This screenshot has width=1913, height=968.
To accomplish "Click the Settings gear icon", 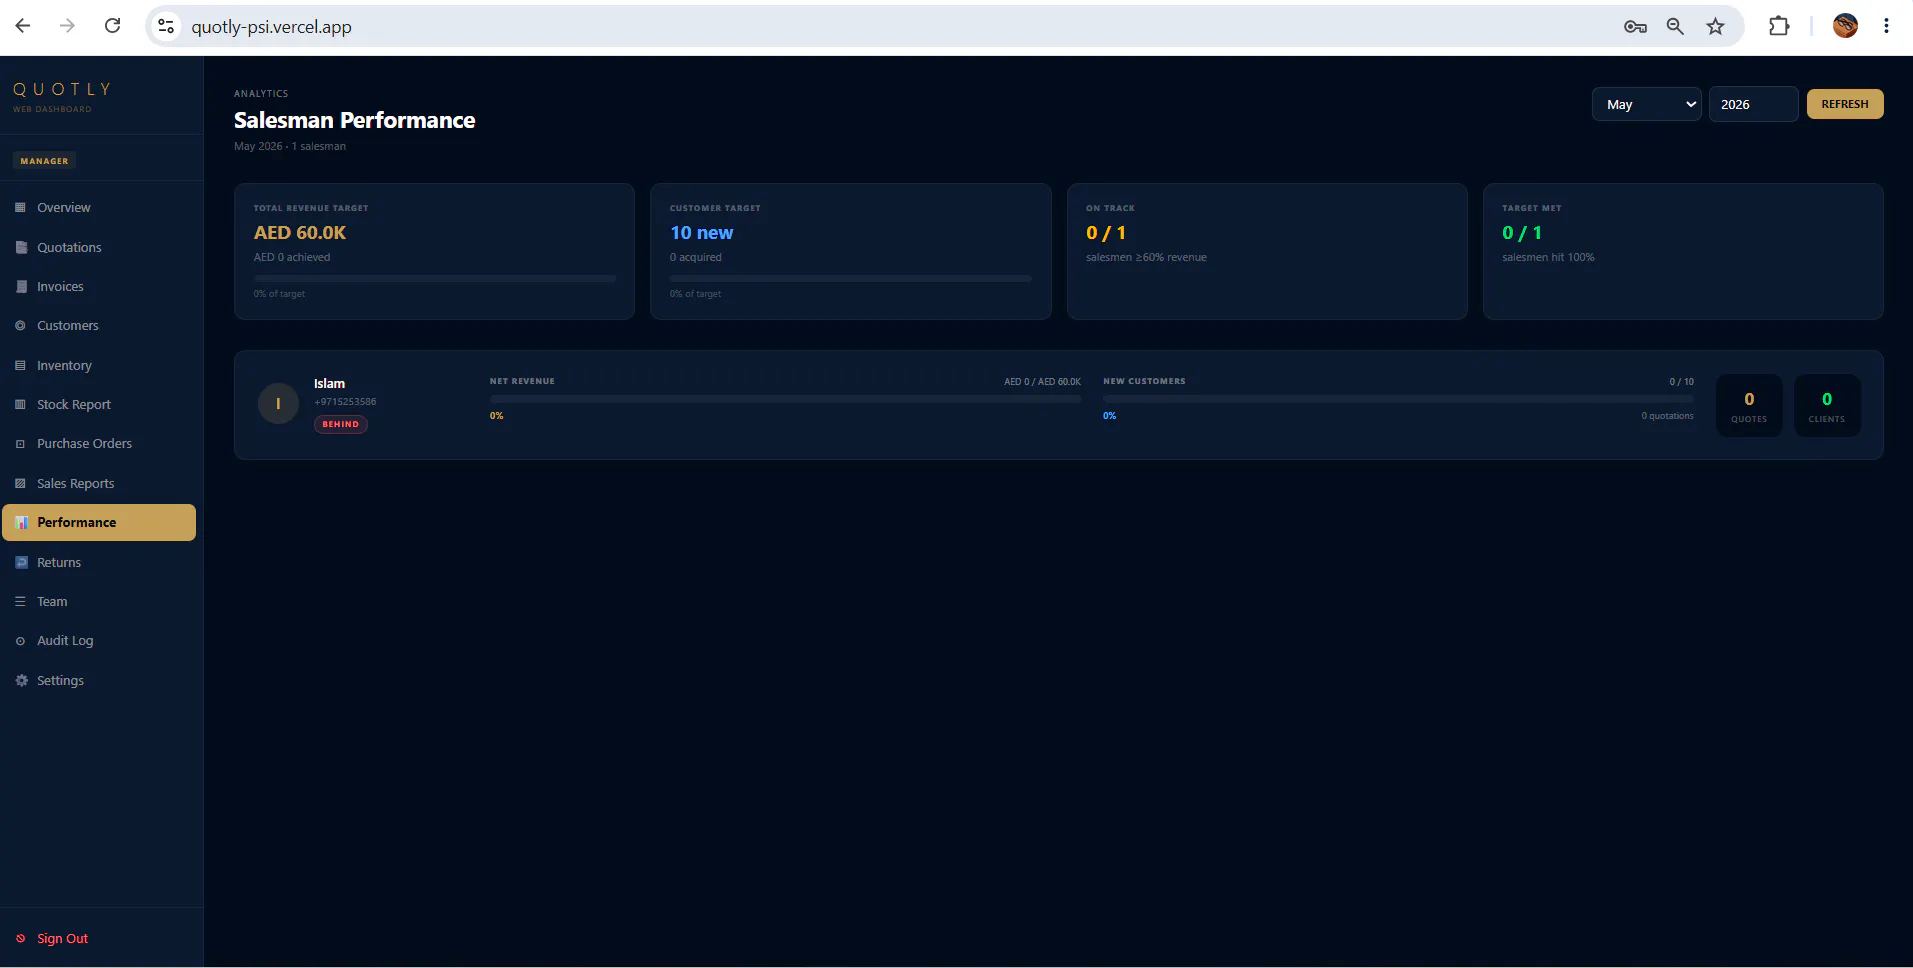I will [21, 680].
